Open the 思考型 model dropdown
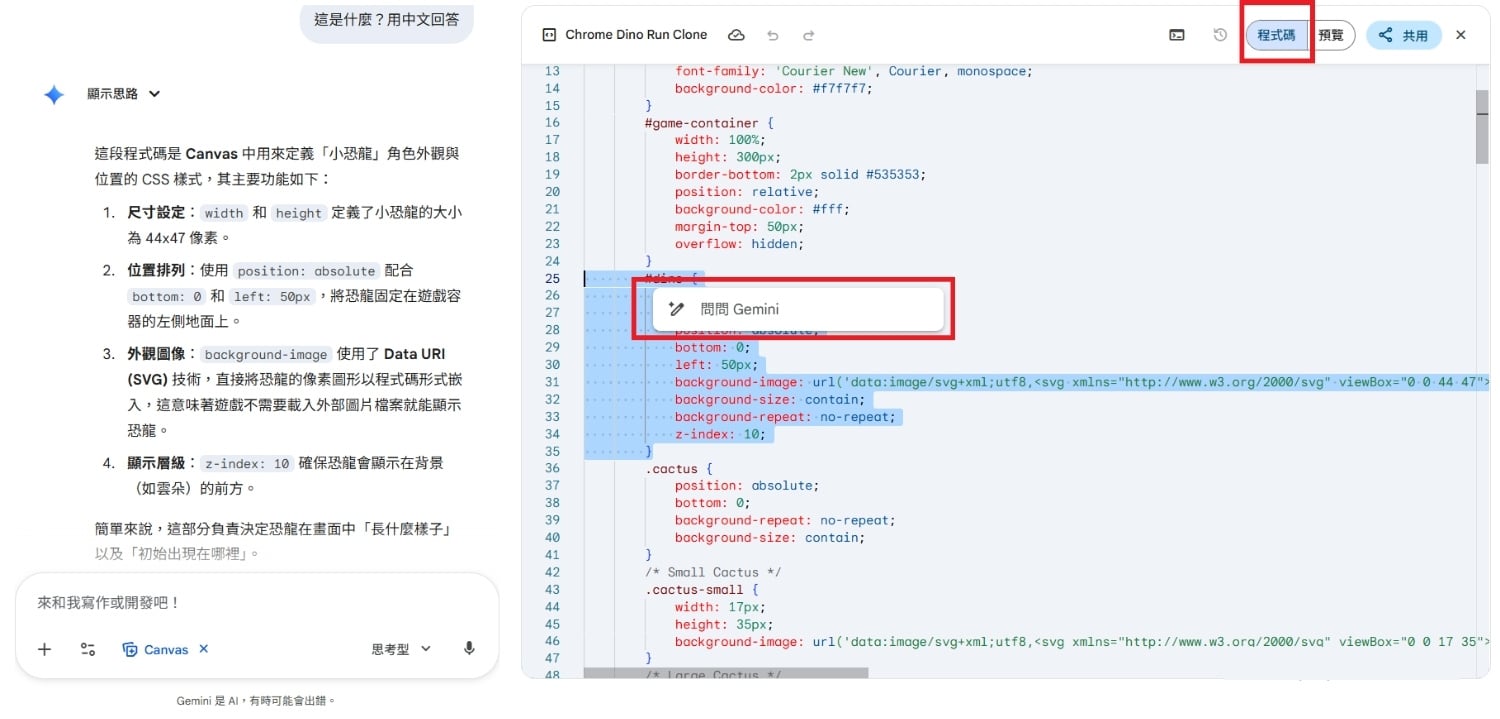The height and width of the screenshot is (719, 1500). click(401, 649)
